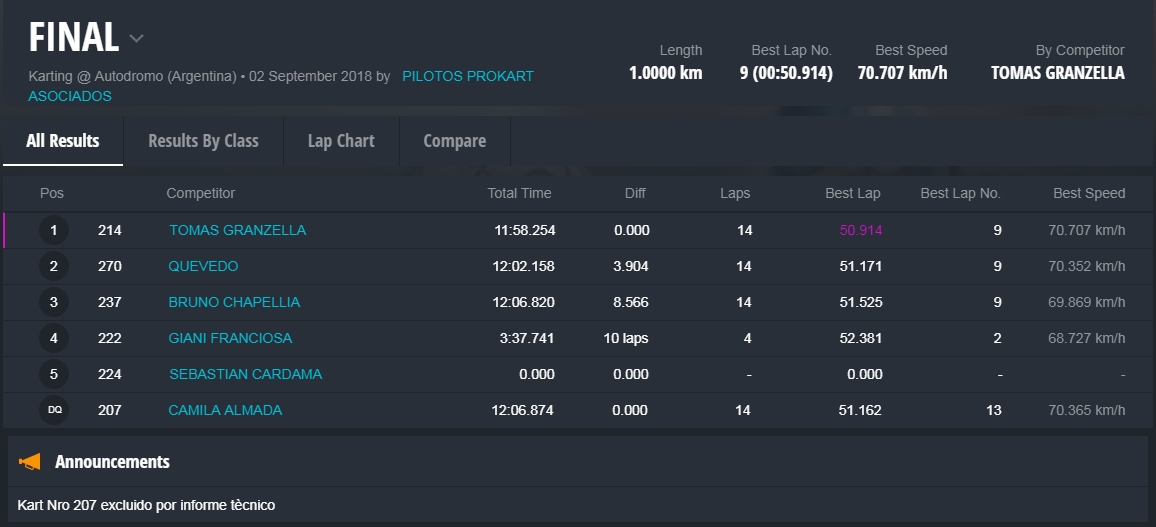Click position 1 circle badge

point(54,230)
